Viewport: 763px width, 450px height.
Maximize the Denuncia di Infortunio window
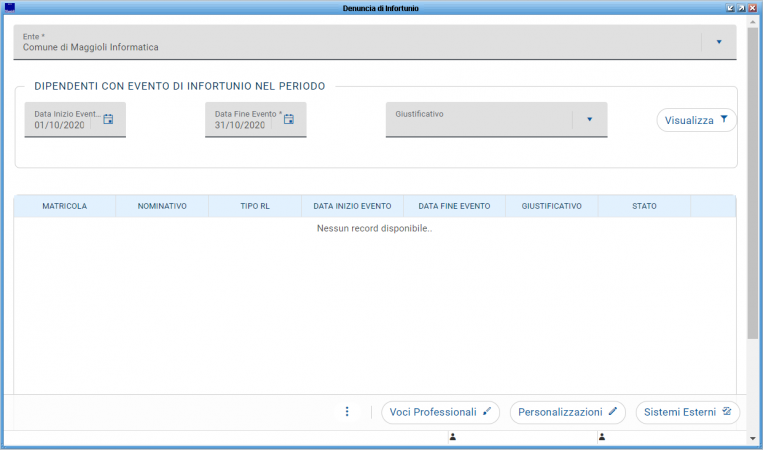[x=741, y=8]
